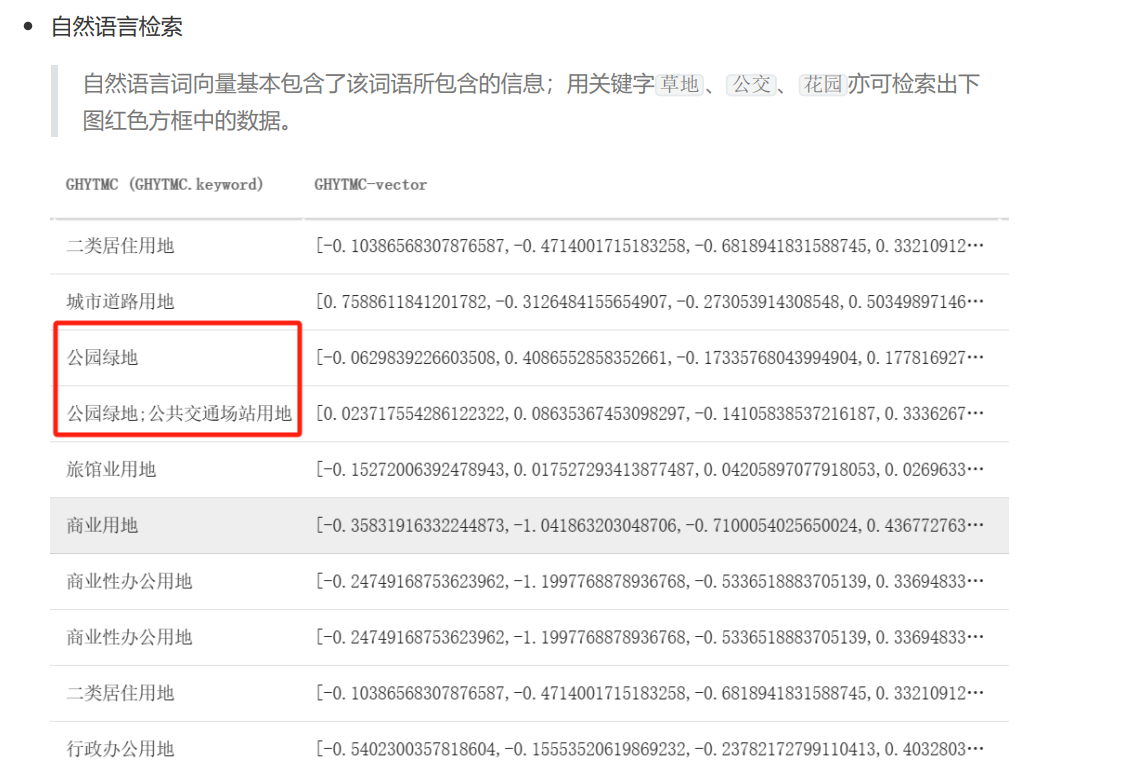Select the 行政办公用地 table cell

pyautogui.click(x=120, y=749)
